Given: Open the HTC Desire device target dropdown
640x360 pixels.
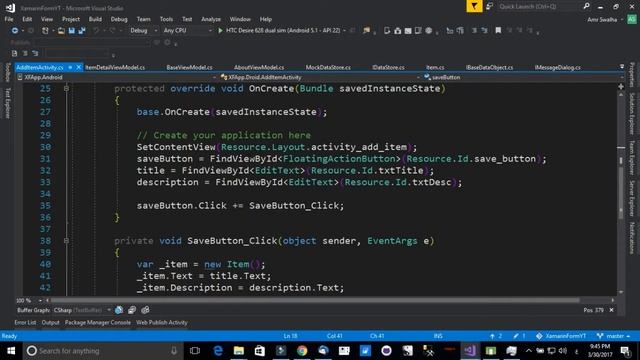Looking at the screenshot, I should [344, 31].
